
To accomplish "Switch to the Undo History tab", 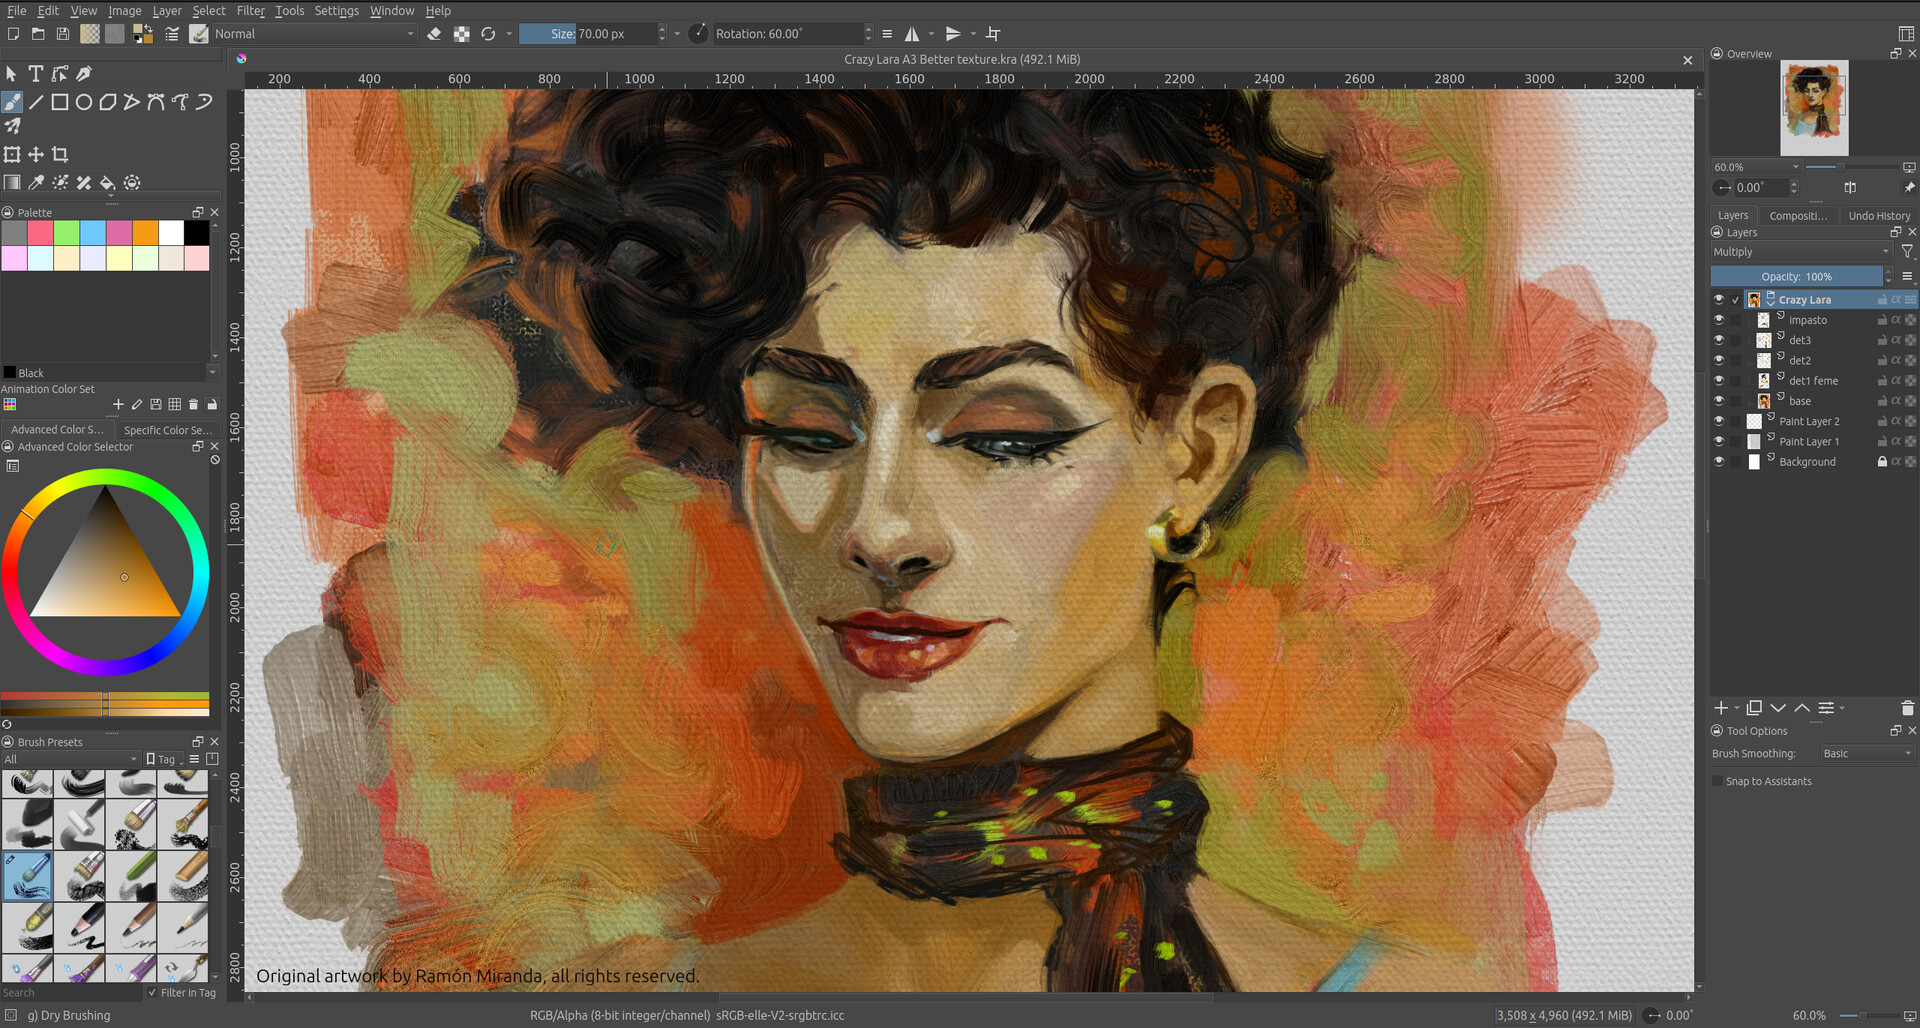I will [x=1878, y=215].
